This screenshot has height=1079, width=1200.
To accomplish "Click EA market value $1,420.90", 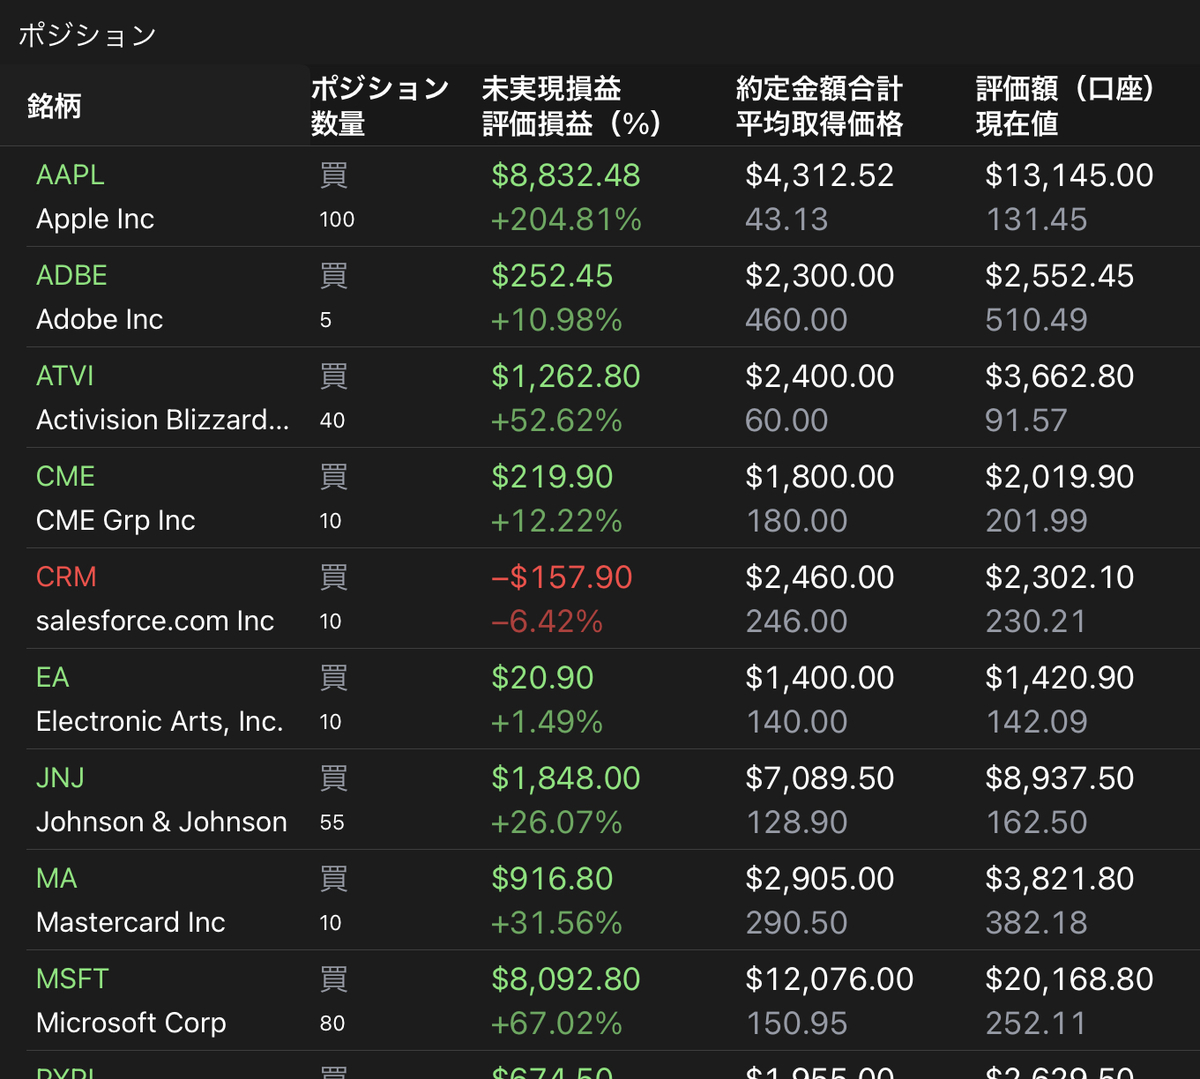I will click(x=1060, y=678).
